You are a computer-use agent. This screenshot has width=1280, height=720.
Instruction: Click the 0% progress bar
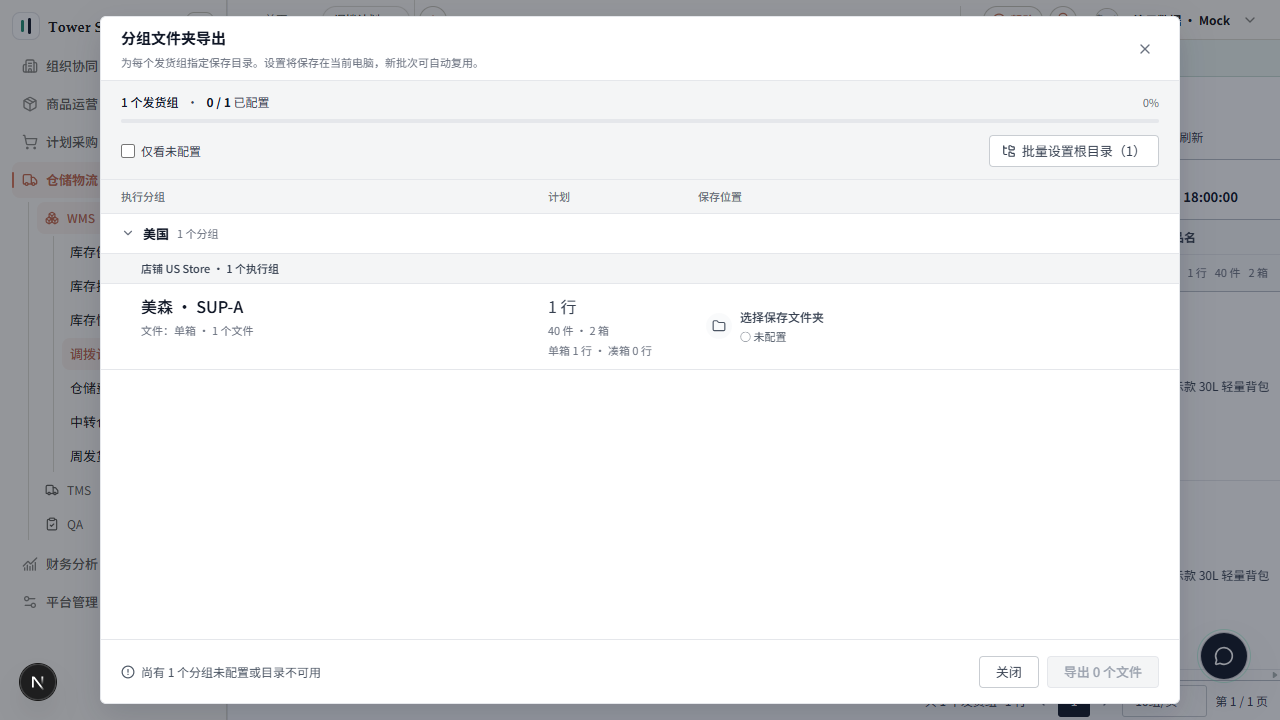(x=640, y=121)
